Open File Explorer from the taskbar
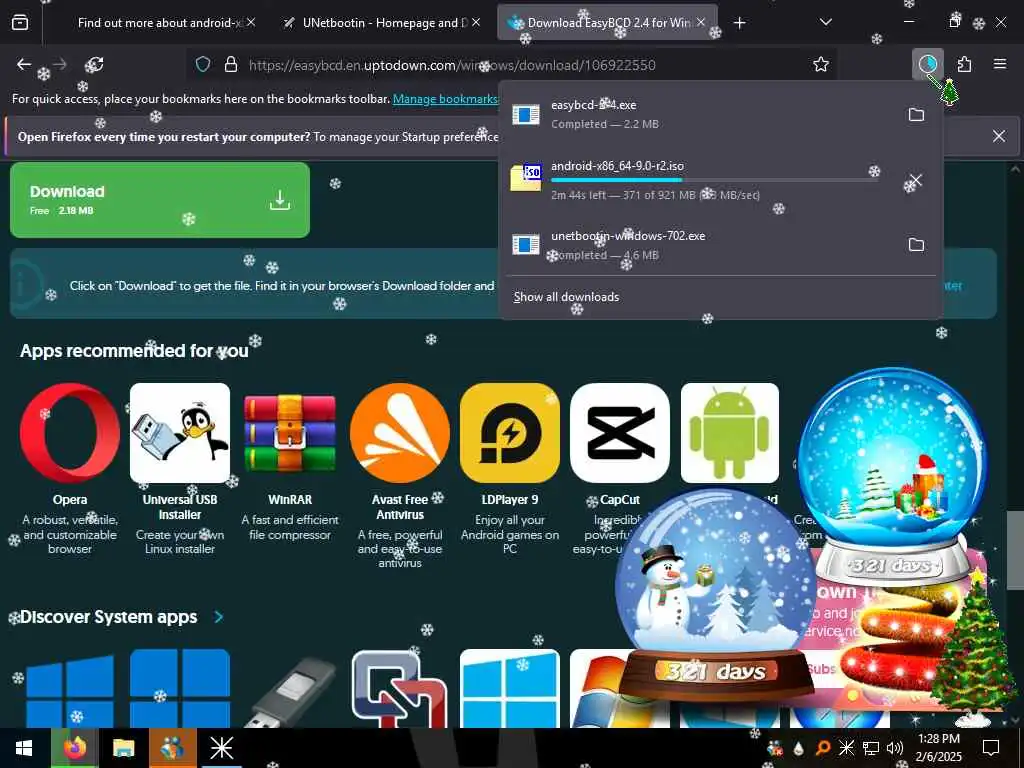This screenshot has width=1024, height=768. 123,748
